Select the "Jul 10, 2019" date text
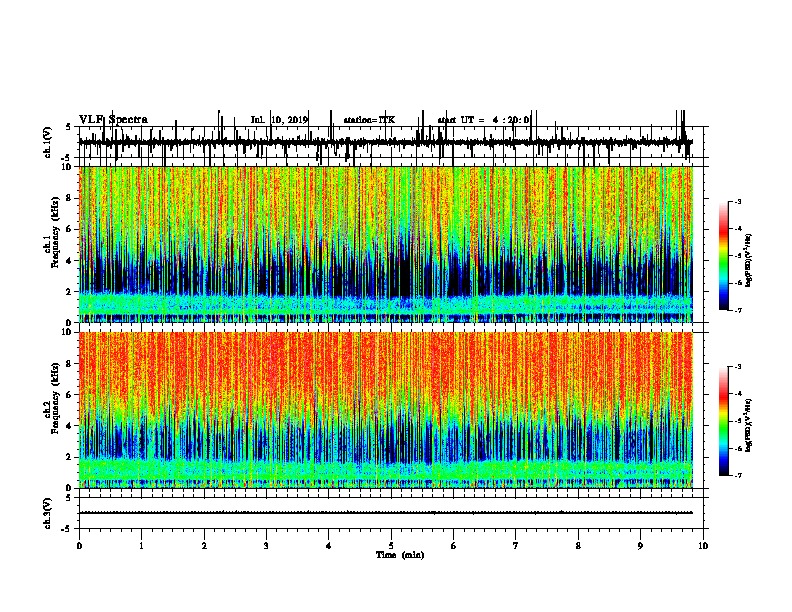 tap(279, 120)
